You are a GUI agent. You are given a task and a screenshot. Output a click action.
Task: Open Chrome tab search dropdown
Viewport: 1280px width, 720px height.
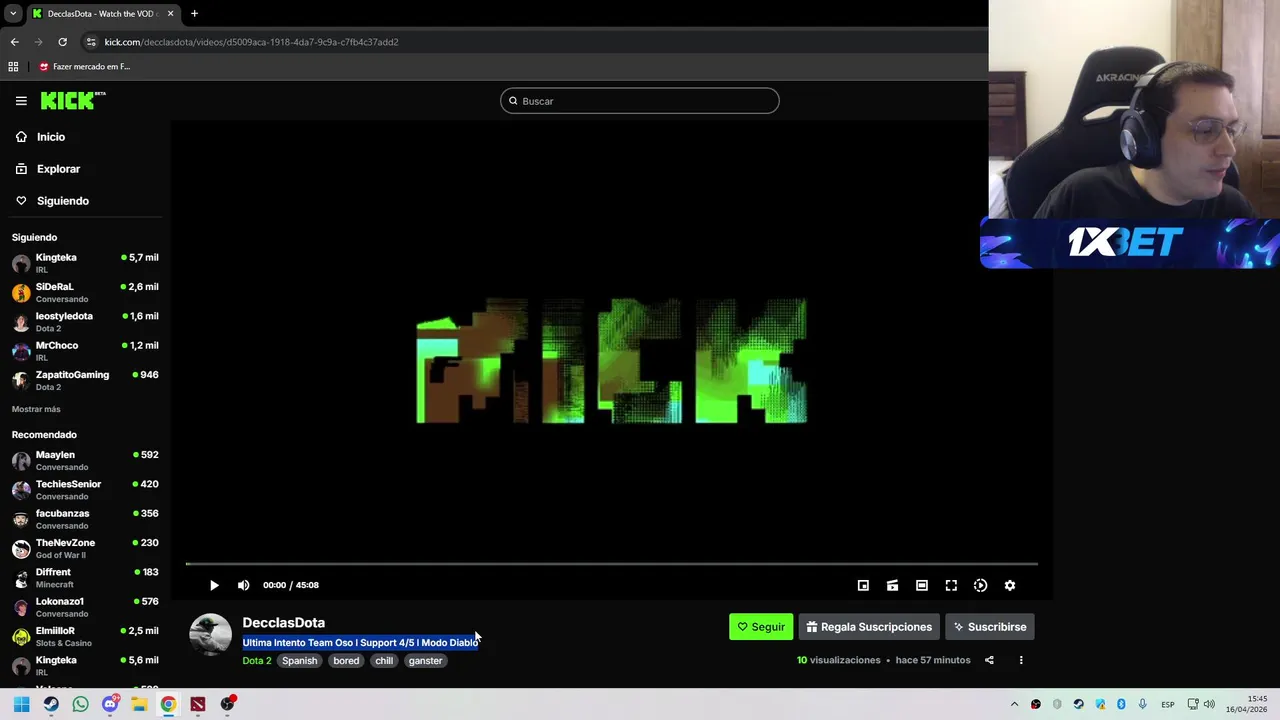coord(13,14)
